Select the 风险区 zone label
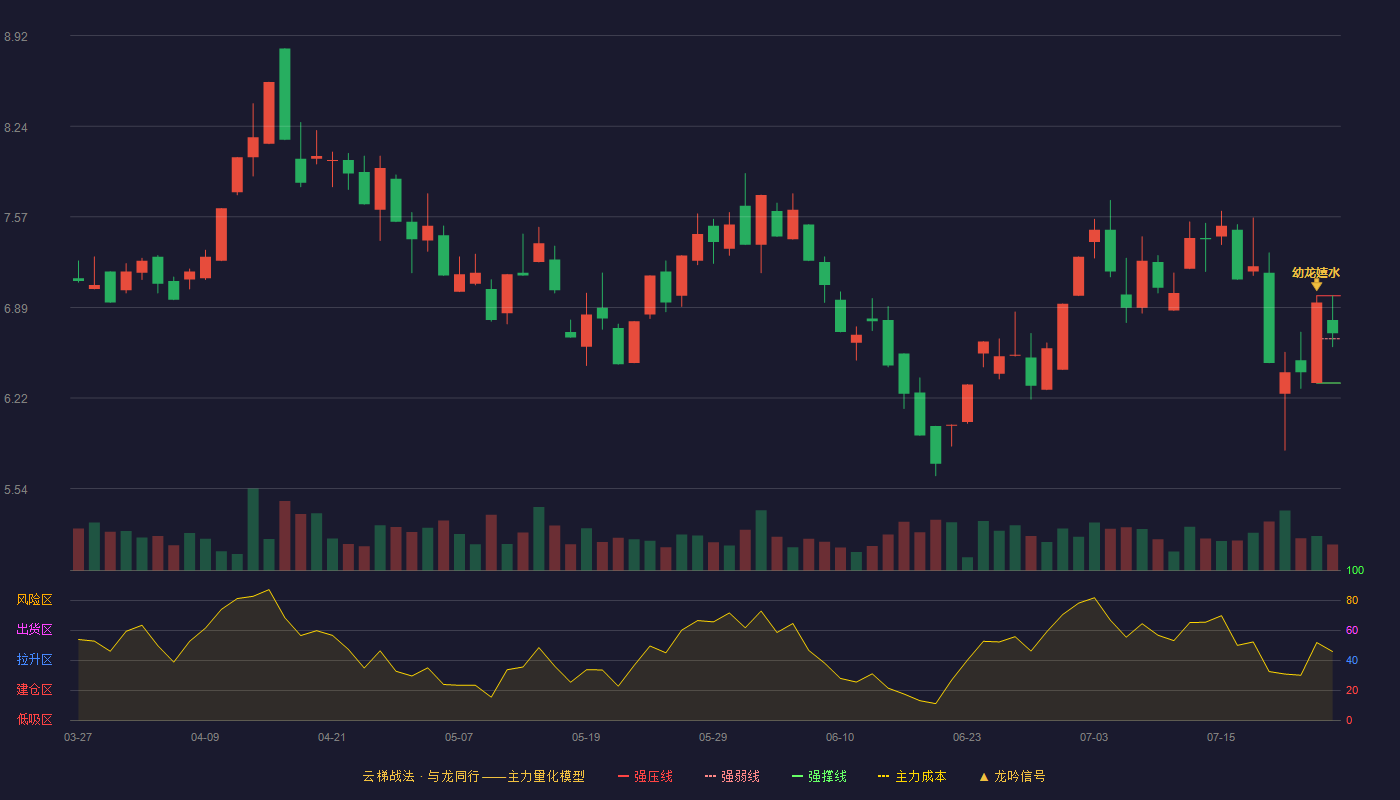The height and width of the screenshot is (800, 1400). coord(34,600)
